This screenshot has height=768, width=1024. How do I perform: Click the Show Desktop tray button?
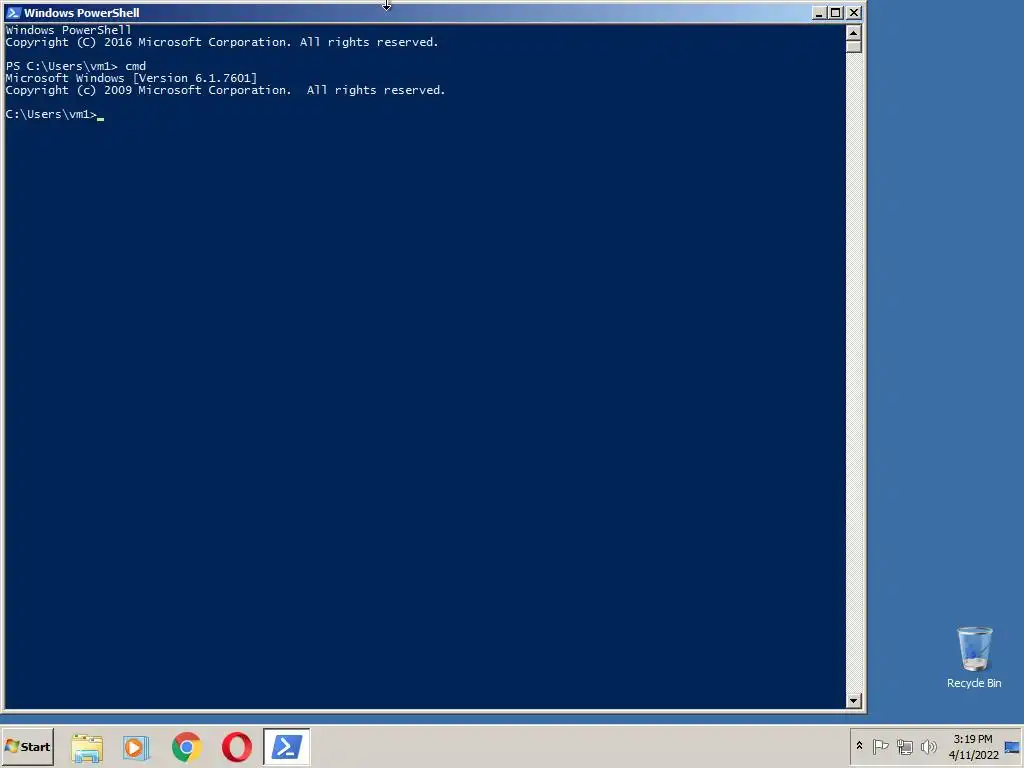(x=1012, y=746)
